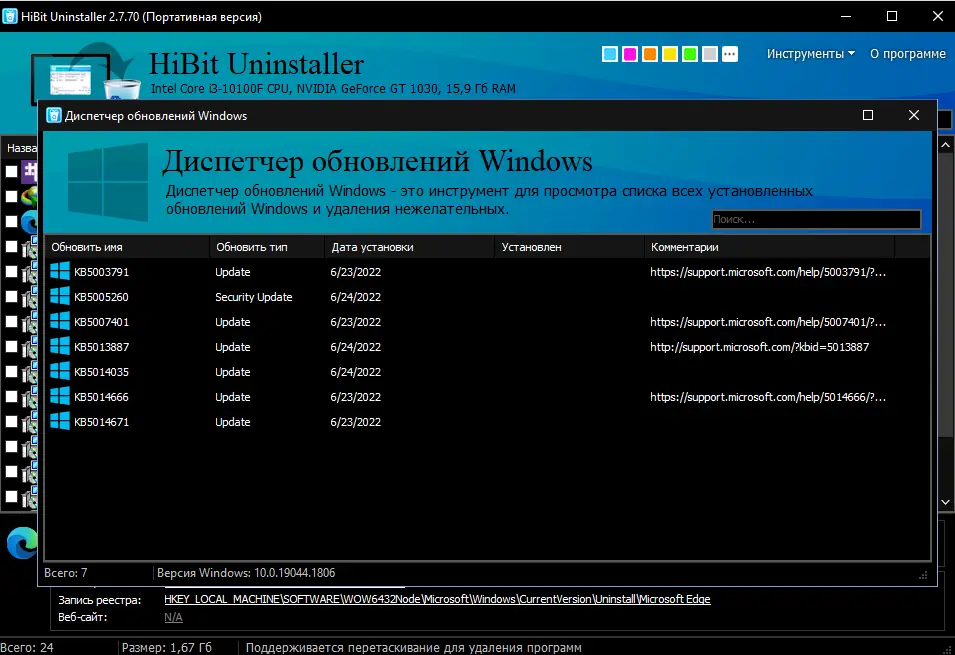This screenshot has width=955, height=655.
Task: Select the magenta theme color swatch
Action: (x=630, y=54)
